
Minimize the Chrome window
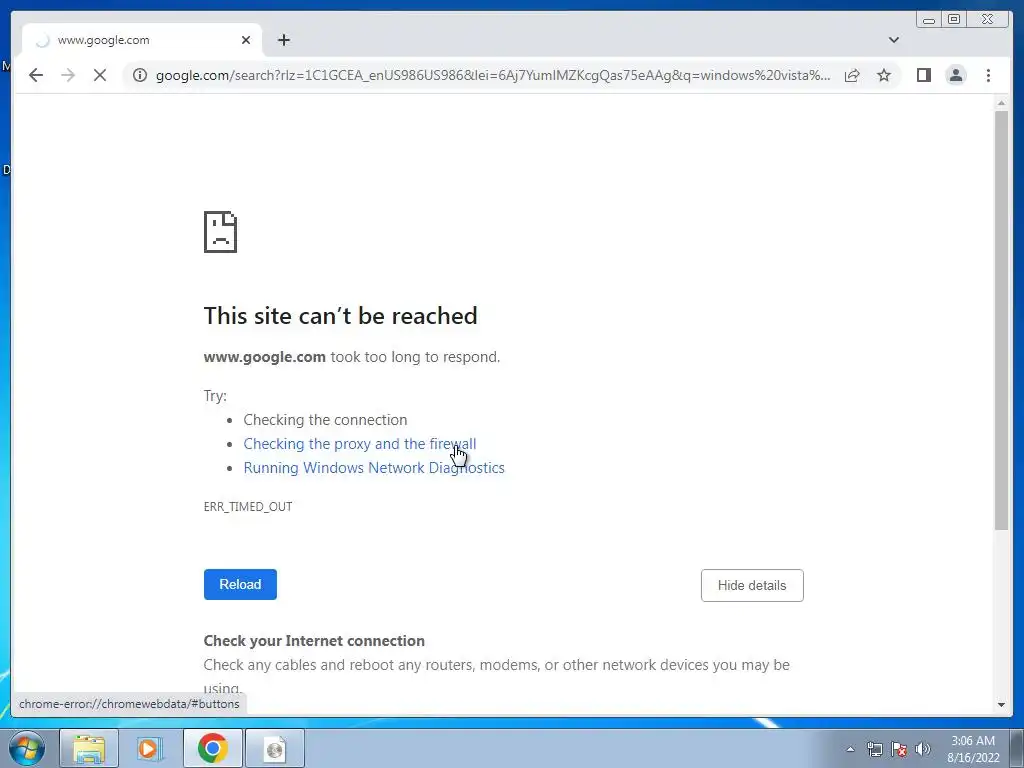point(929,20)
